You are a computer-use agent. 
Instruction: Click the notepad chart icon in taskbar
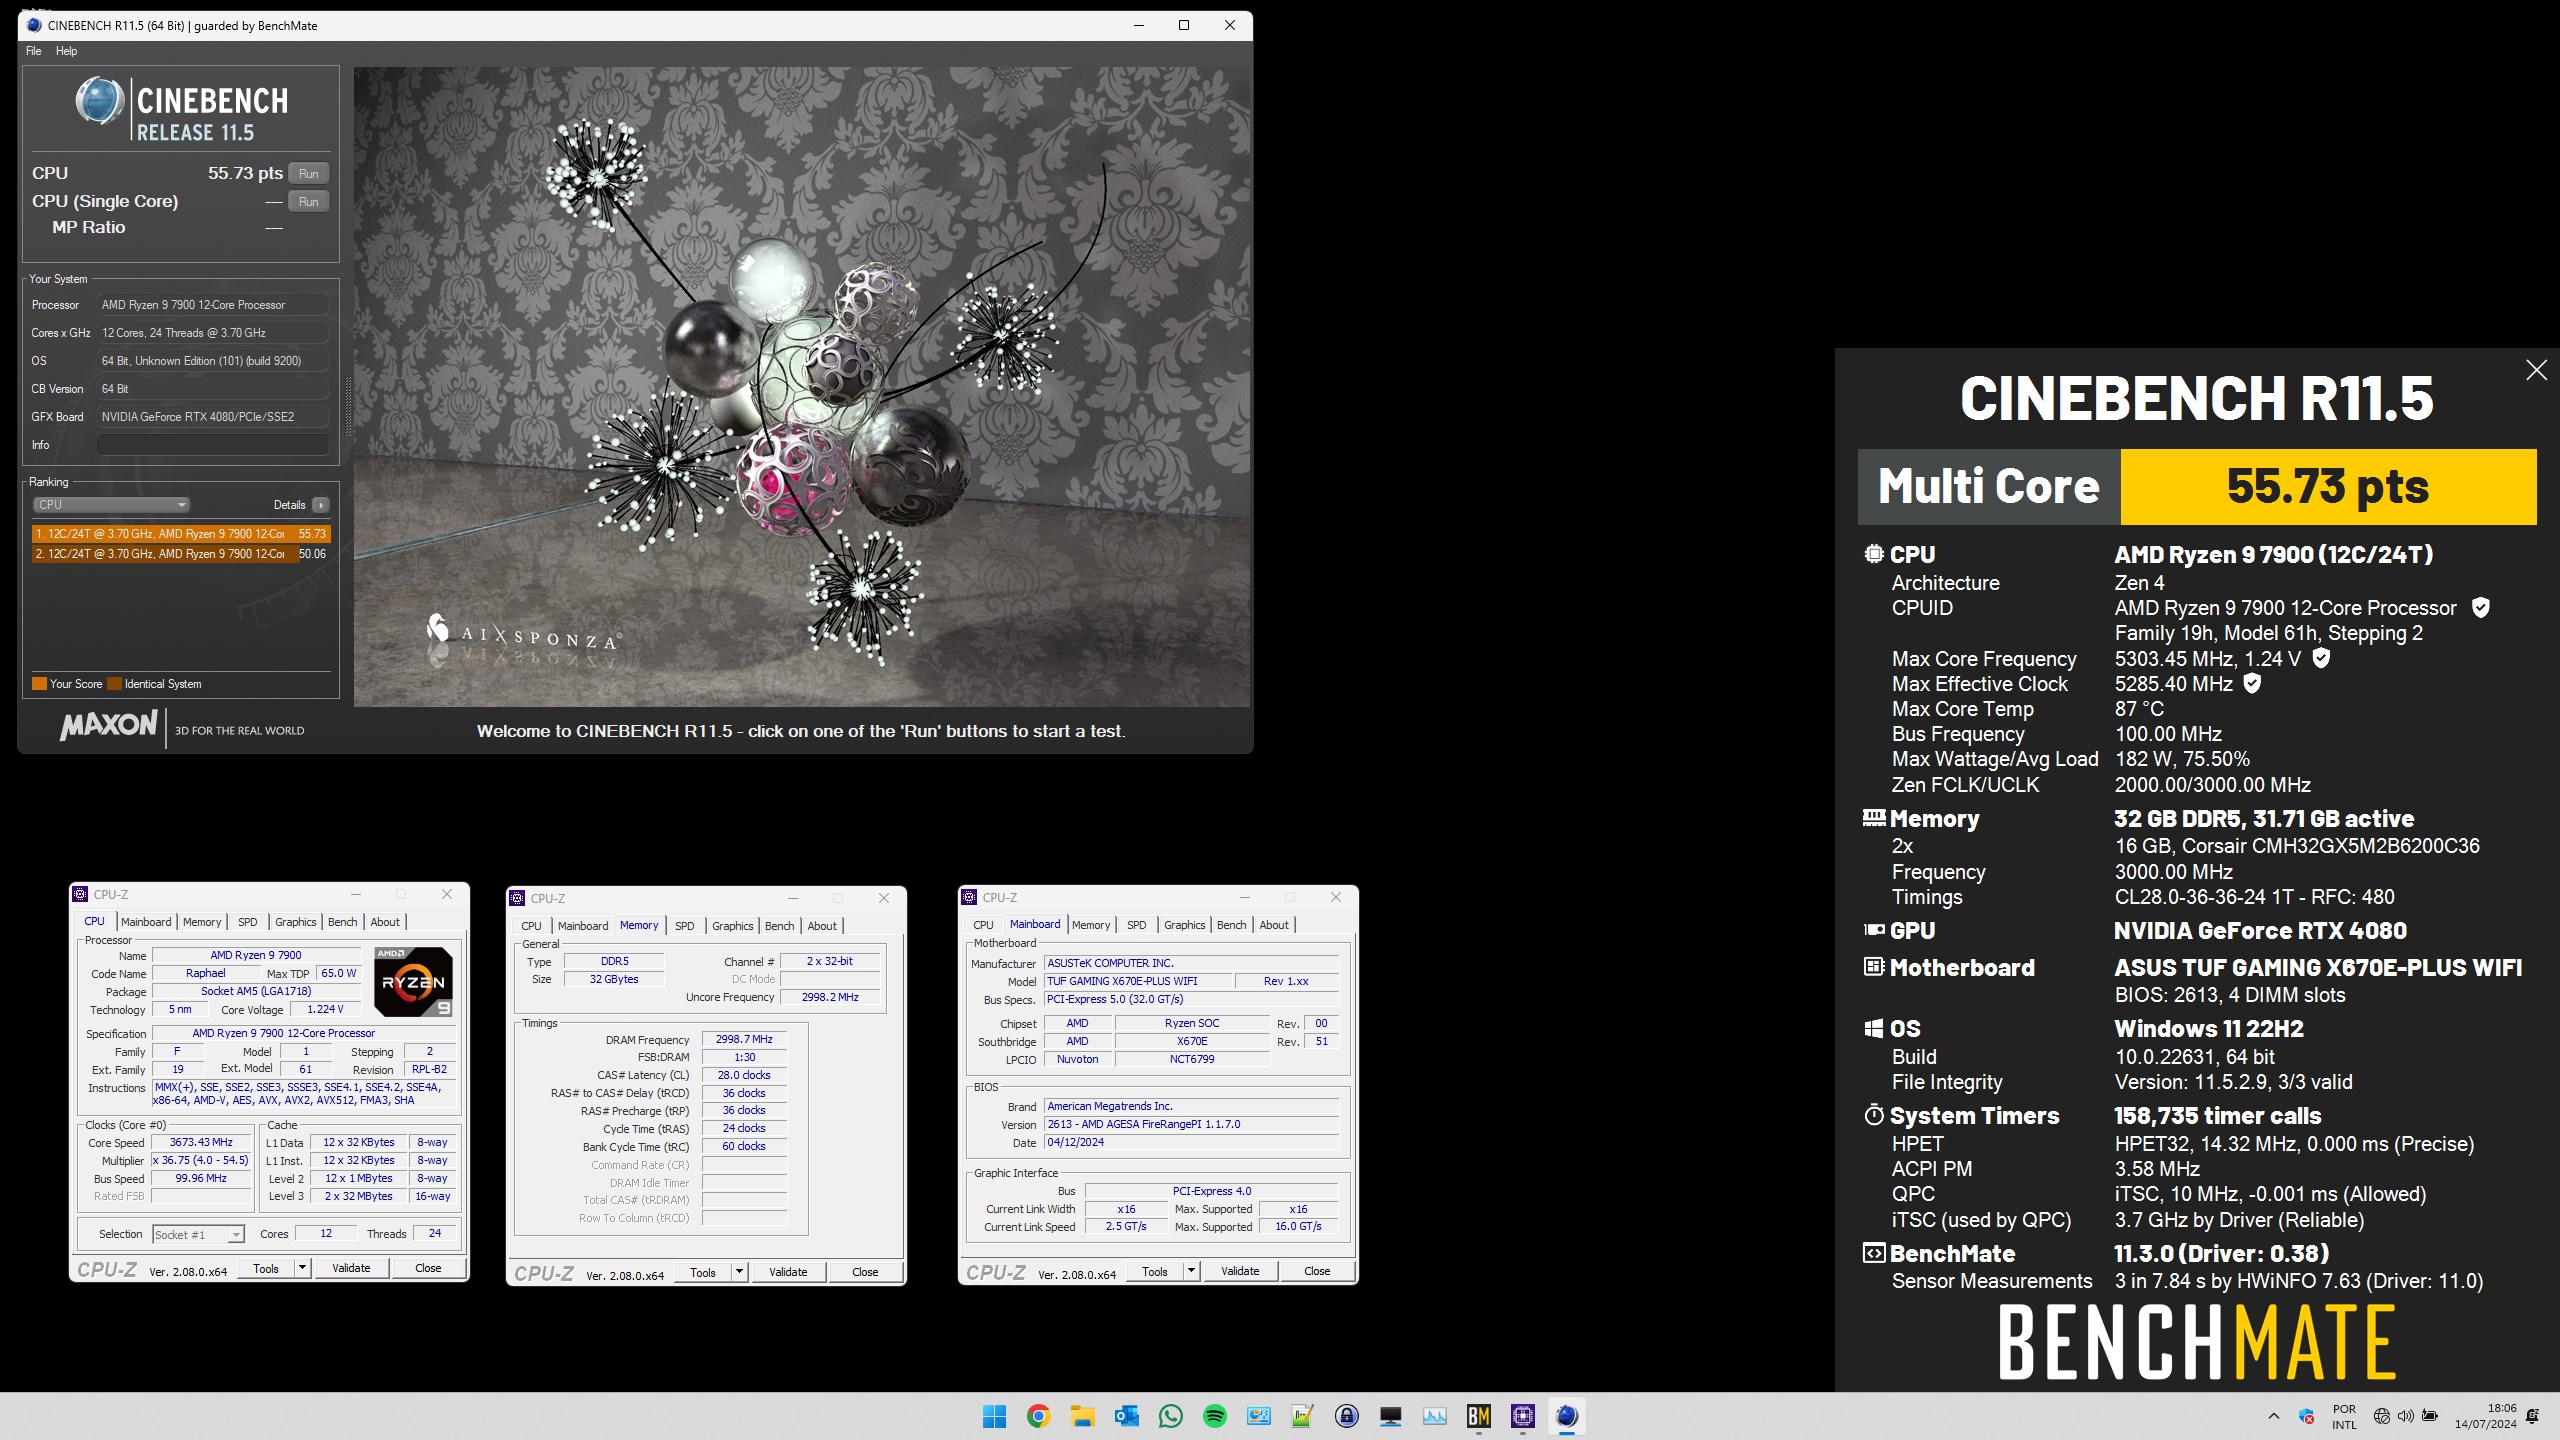point(1302,1416)
